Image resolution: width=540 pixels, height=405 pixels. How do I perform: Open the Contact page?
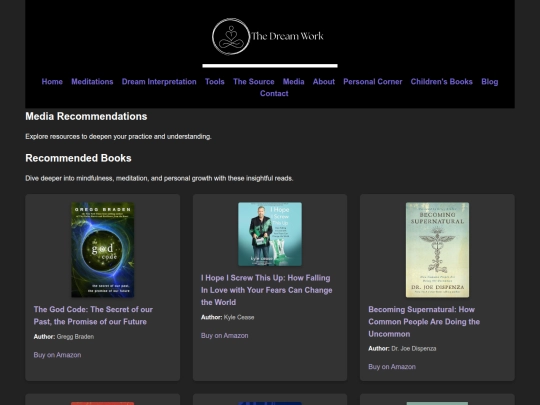point(274,93)
